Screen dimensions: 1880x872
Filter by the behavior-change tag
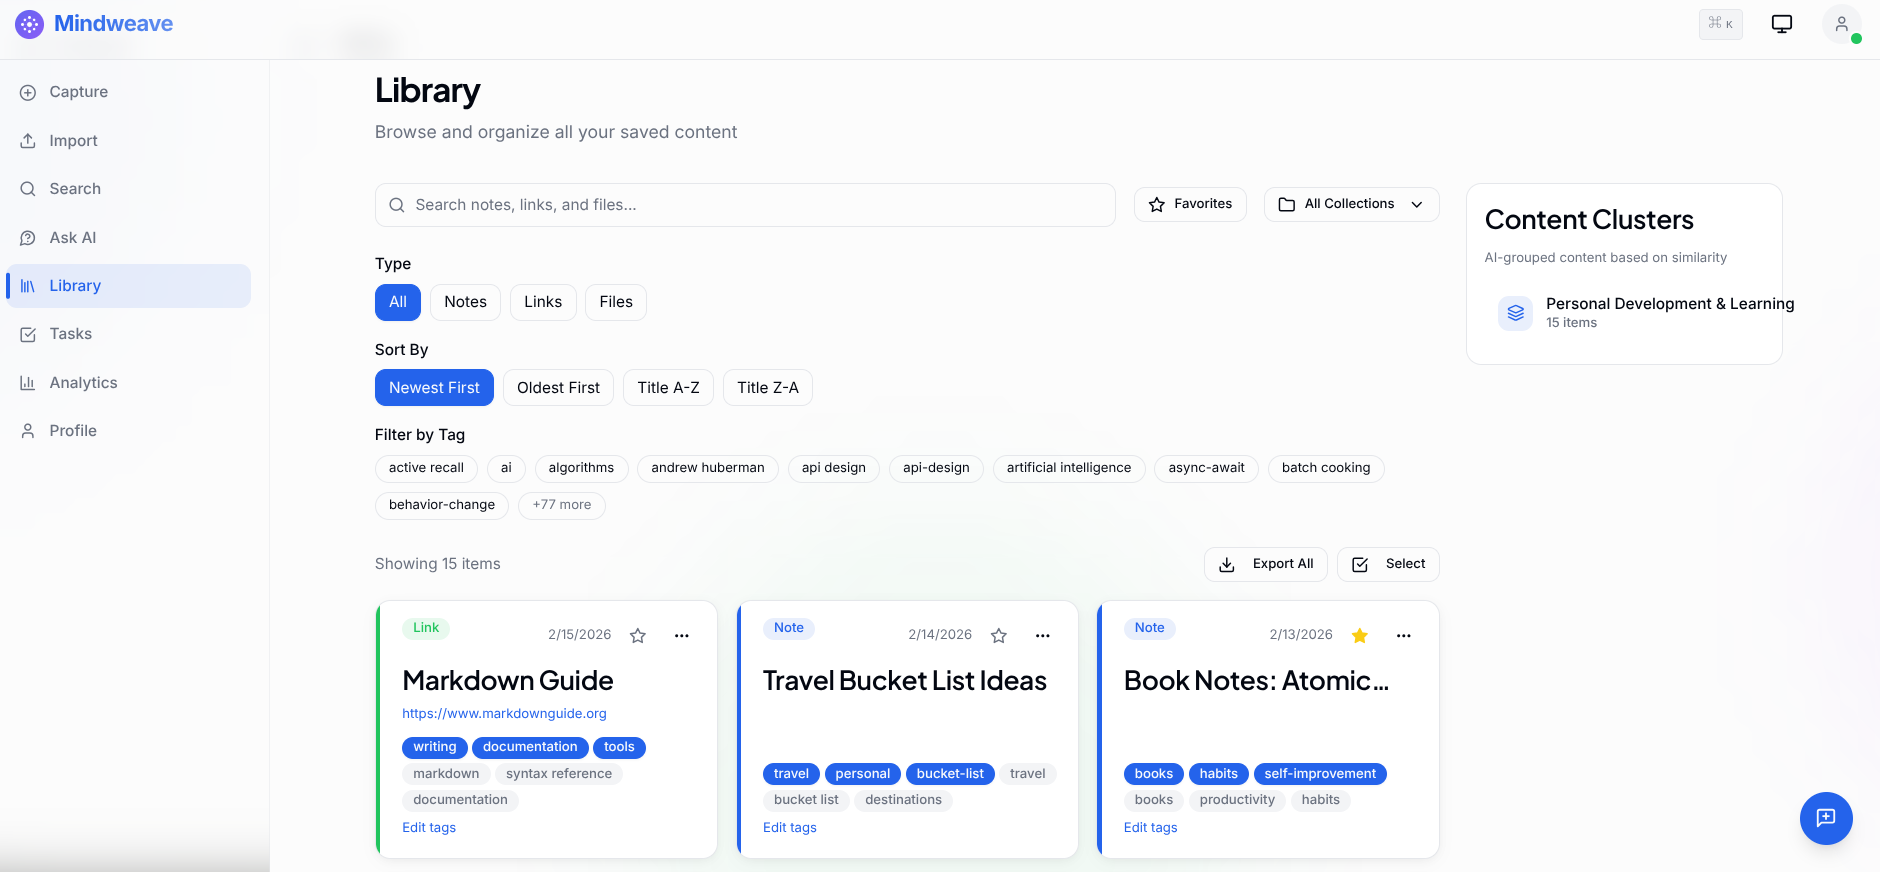coord(442,505)
